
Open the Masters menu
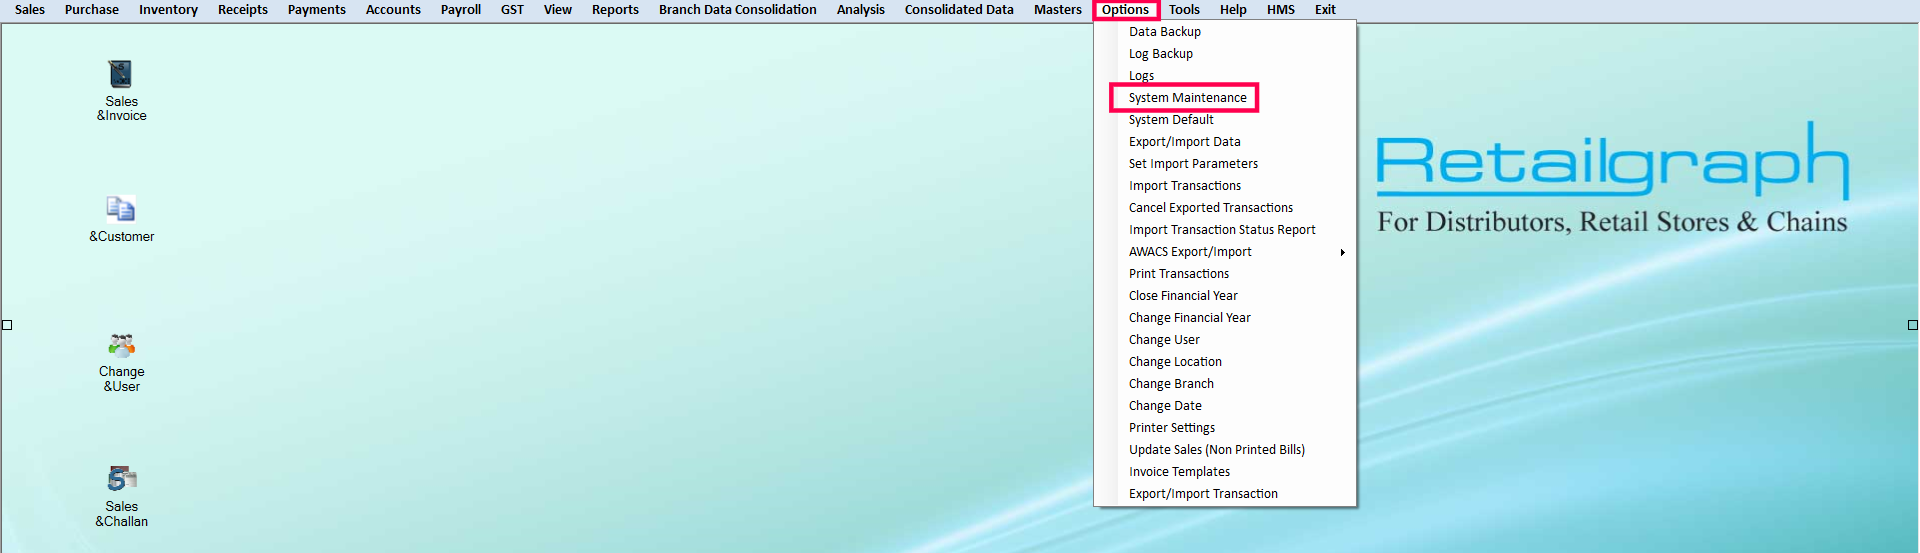tap(1058, 10)
